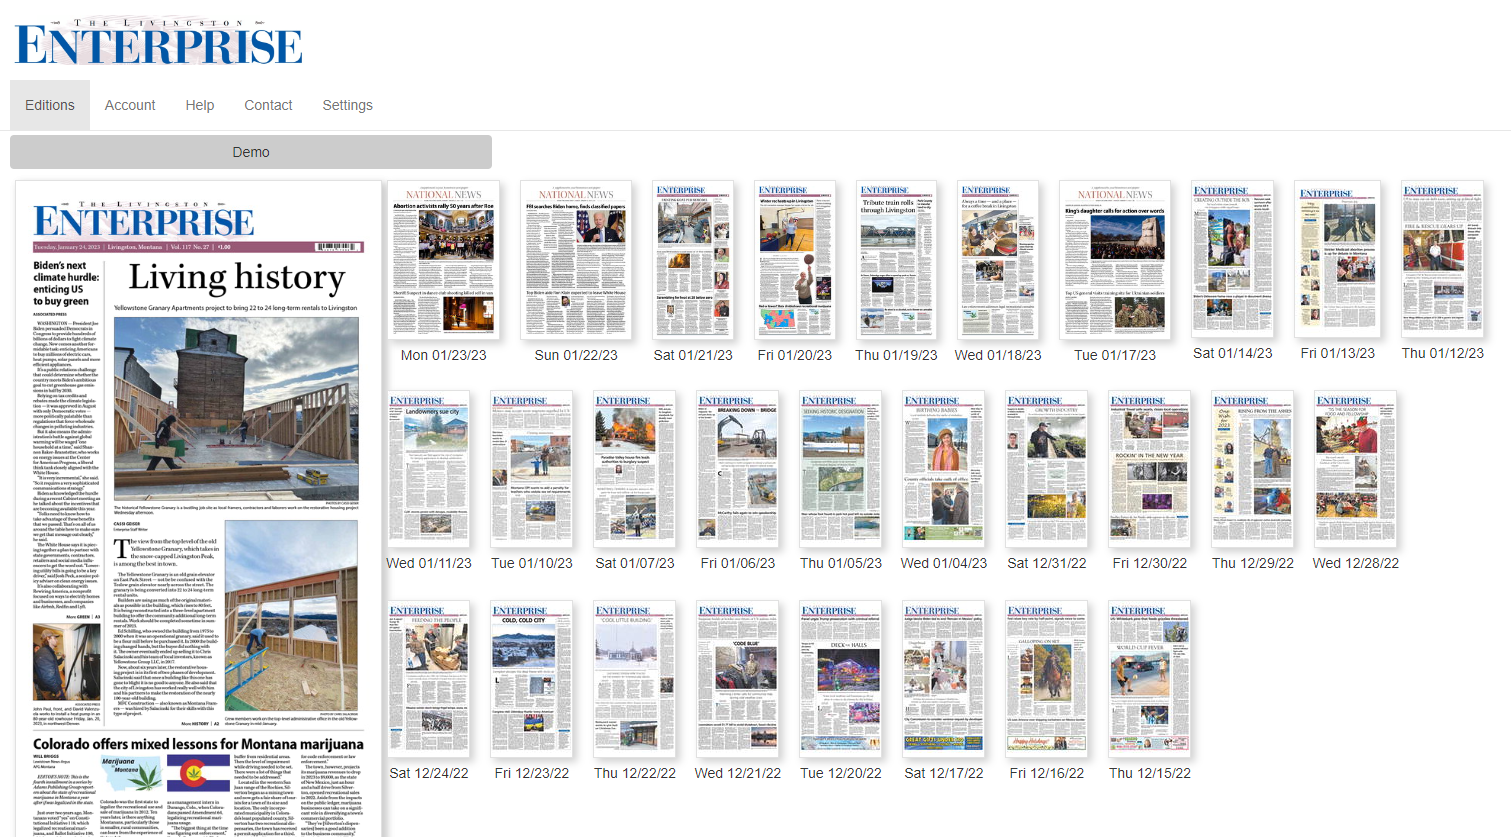Open the Wed 12/28/22 edition thumbnail

point(1356,469)
